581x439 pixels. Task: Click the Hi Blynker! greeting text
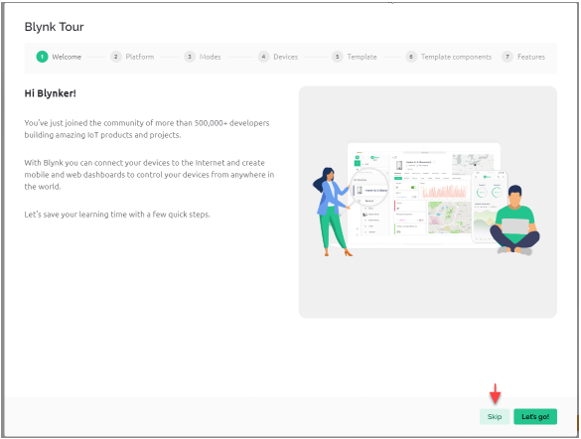[50, 93]
